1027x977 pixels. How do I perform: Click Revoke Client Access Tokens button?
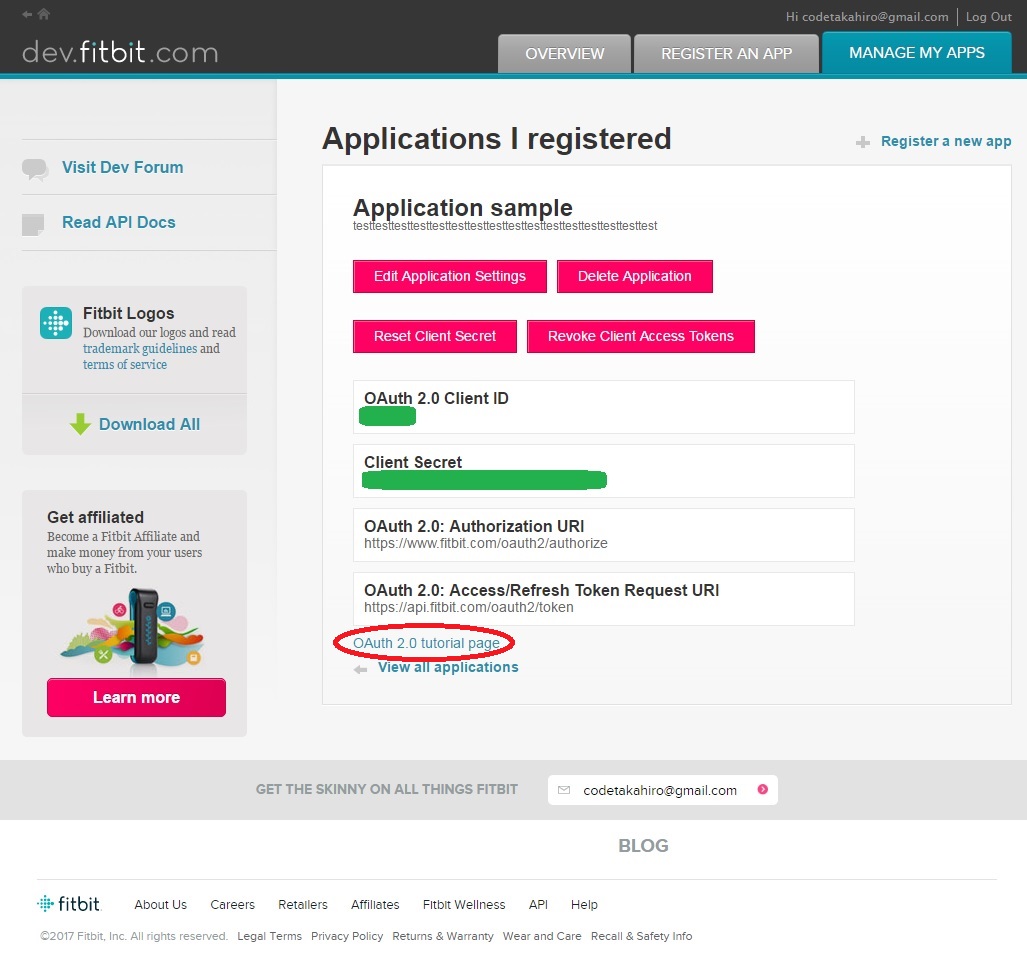click(641, 337)
